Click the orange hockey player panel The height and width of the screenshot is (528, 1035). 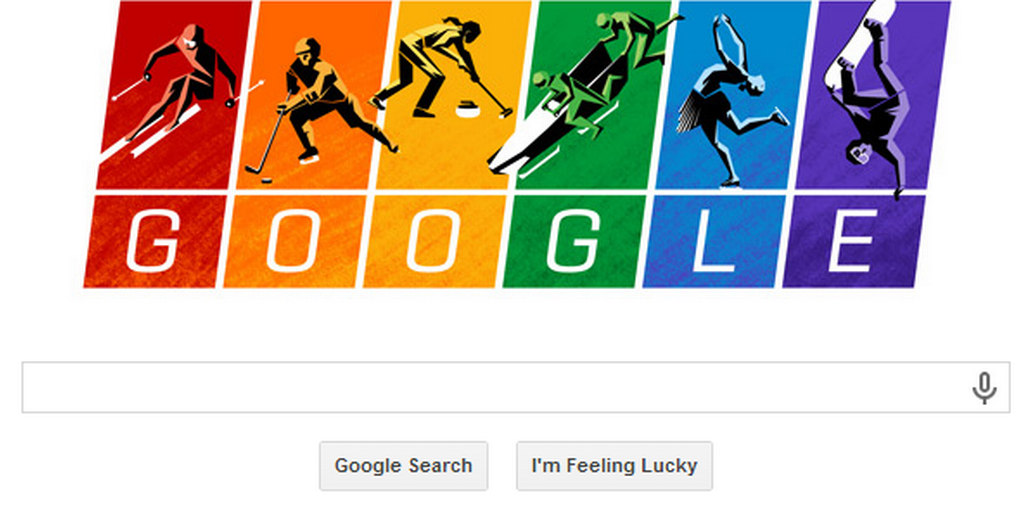tap(314, 94)
